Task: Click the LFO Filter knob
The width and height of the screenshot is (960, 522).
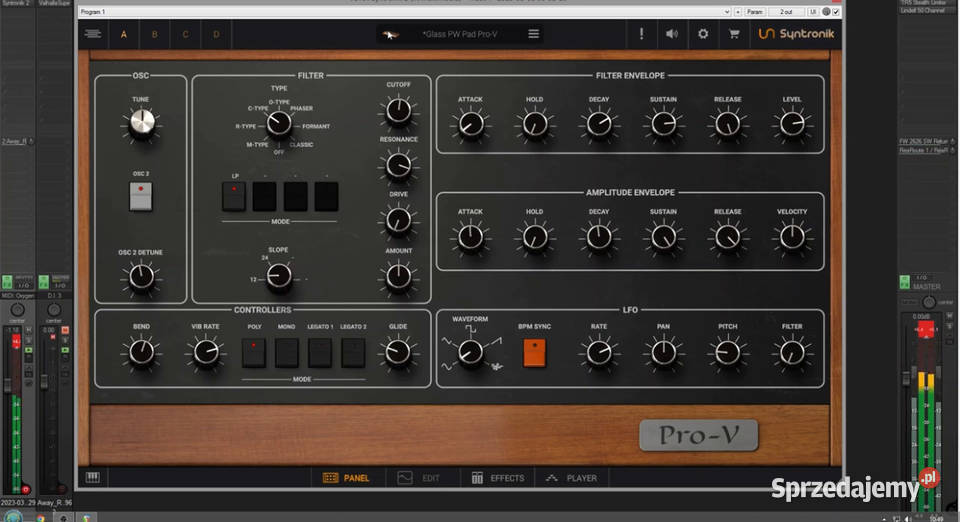Action: tap(792, 353)
